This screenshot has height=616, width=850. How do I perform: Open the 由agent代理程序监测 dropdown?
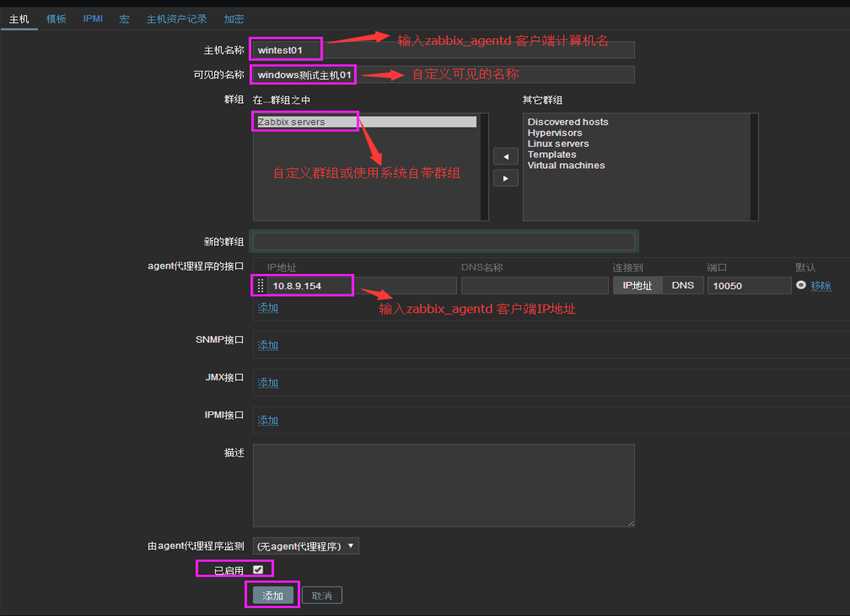pyautogui.click(x=306, y=546)
